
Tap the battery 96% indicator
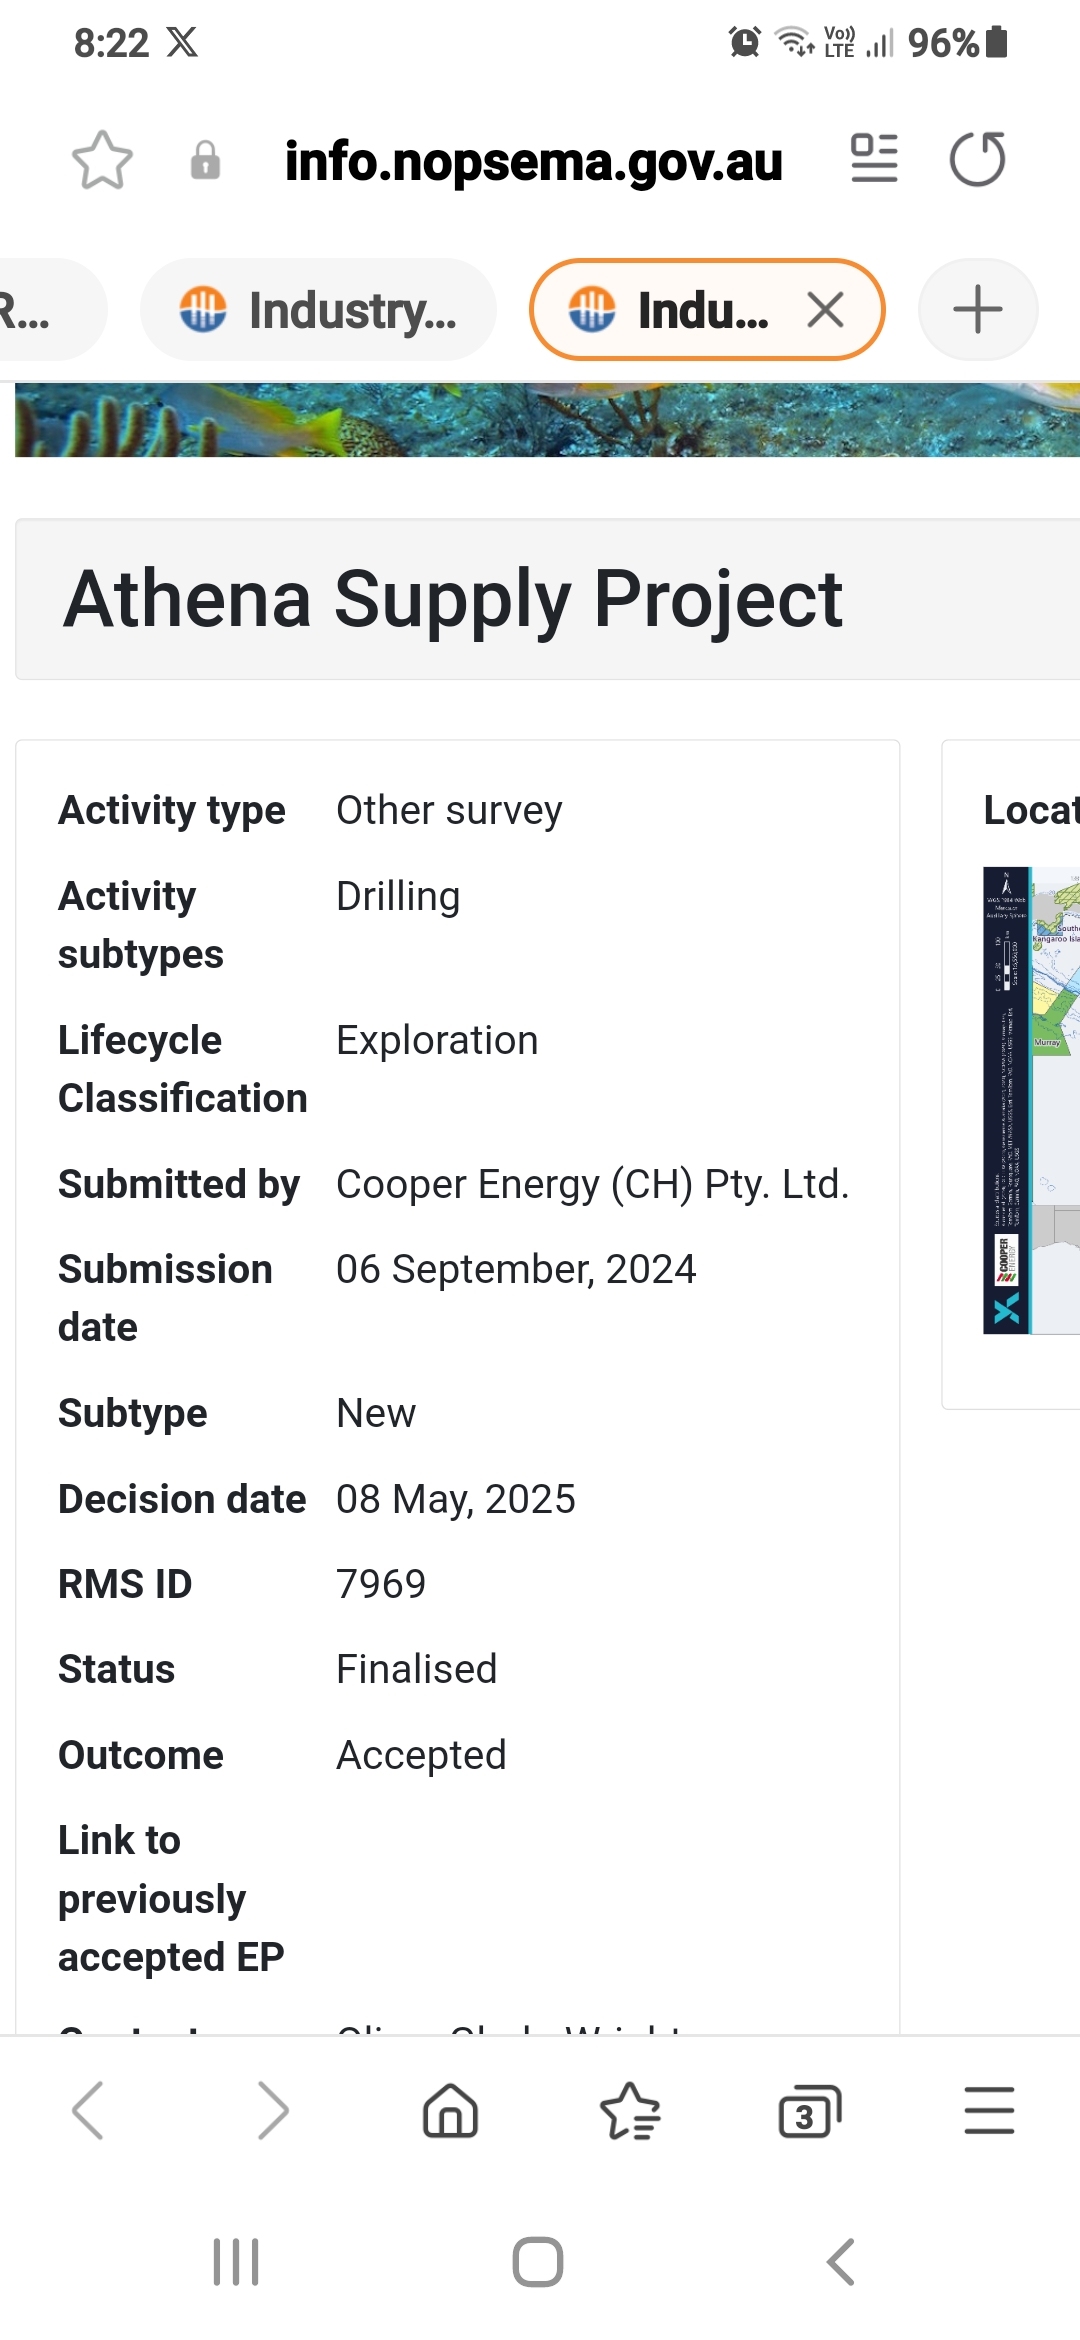click(x=958, y=42)
